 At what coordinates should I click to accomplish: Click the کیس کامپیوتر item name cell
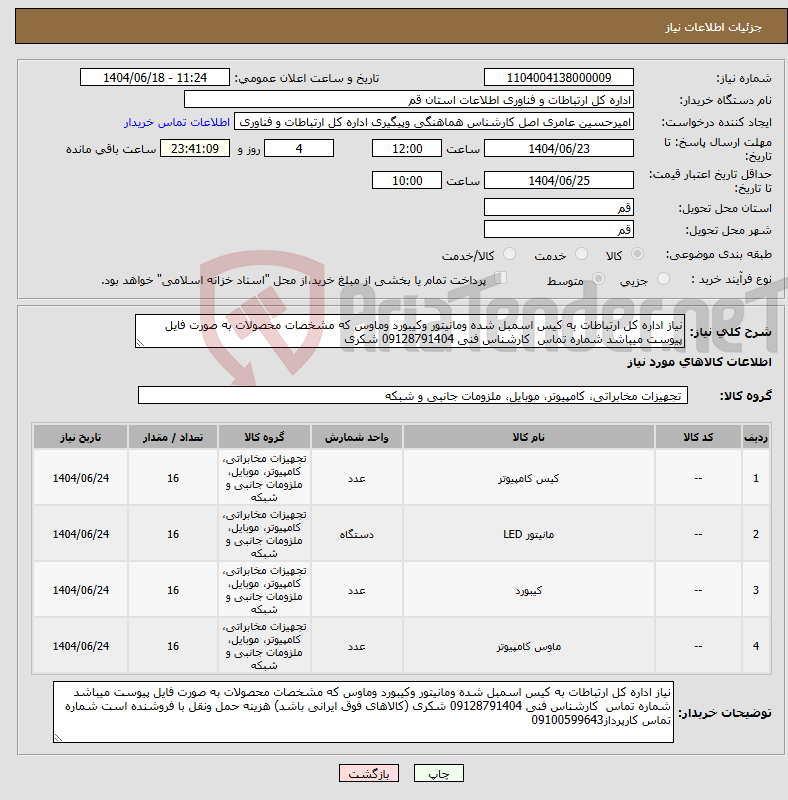(529, 478)
